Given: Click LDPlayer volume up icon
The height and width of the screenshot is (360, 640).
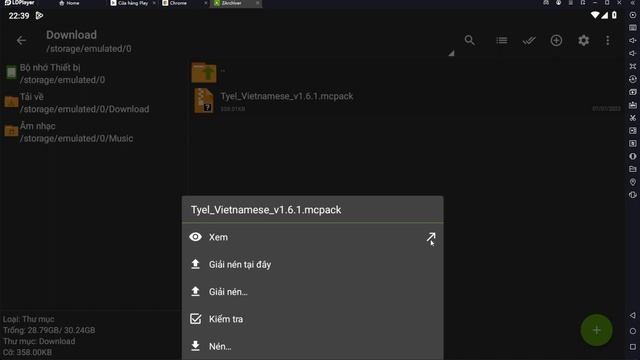Looking at the screenshot, I should 633,40.
